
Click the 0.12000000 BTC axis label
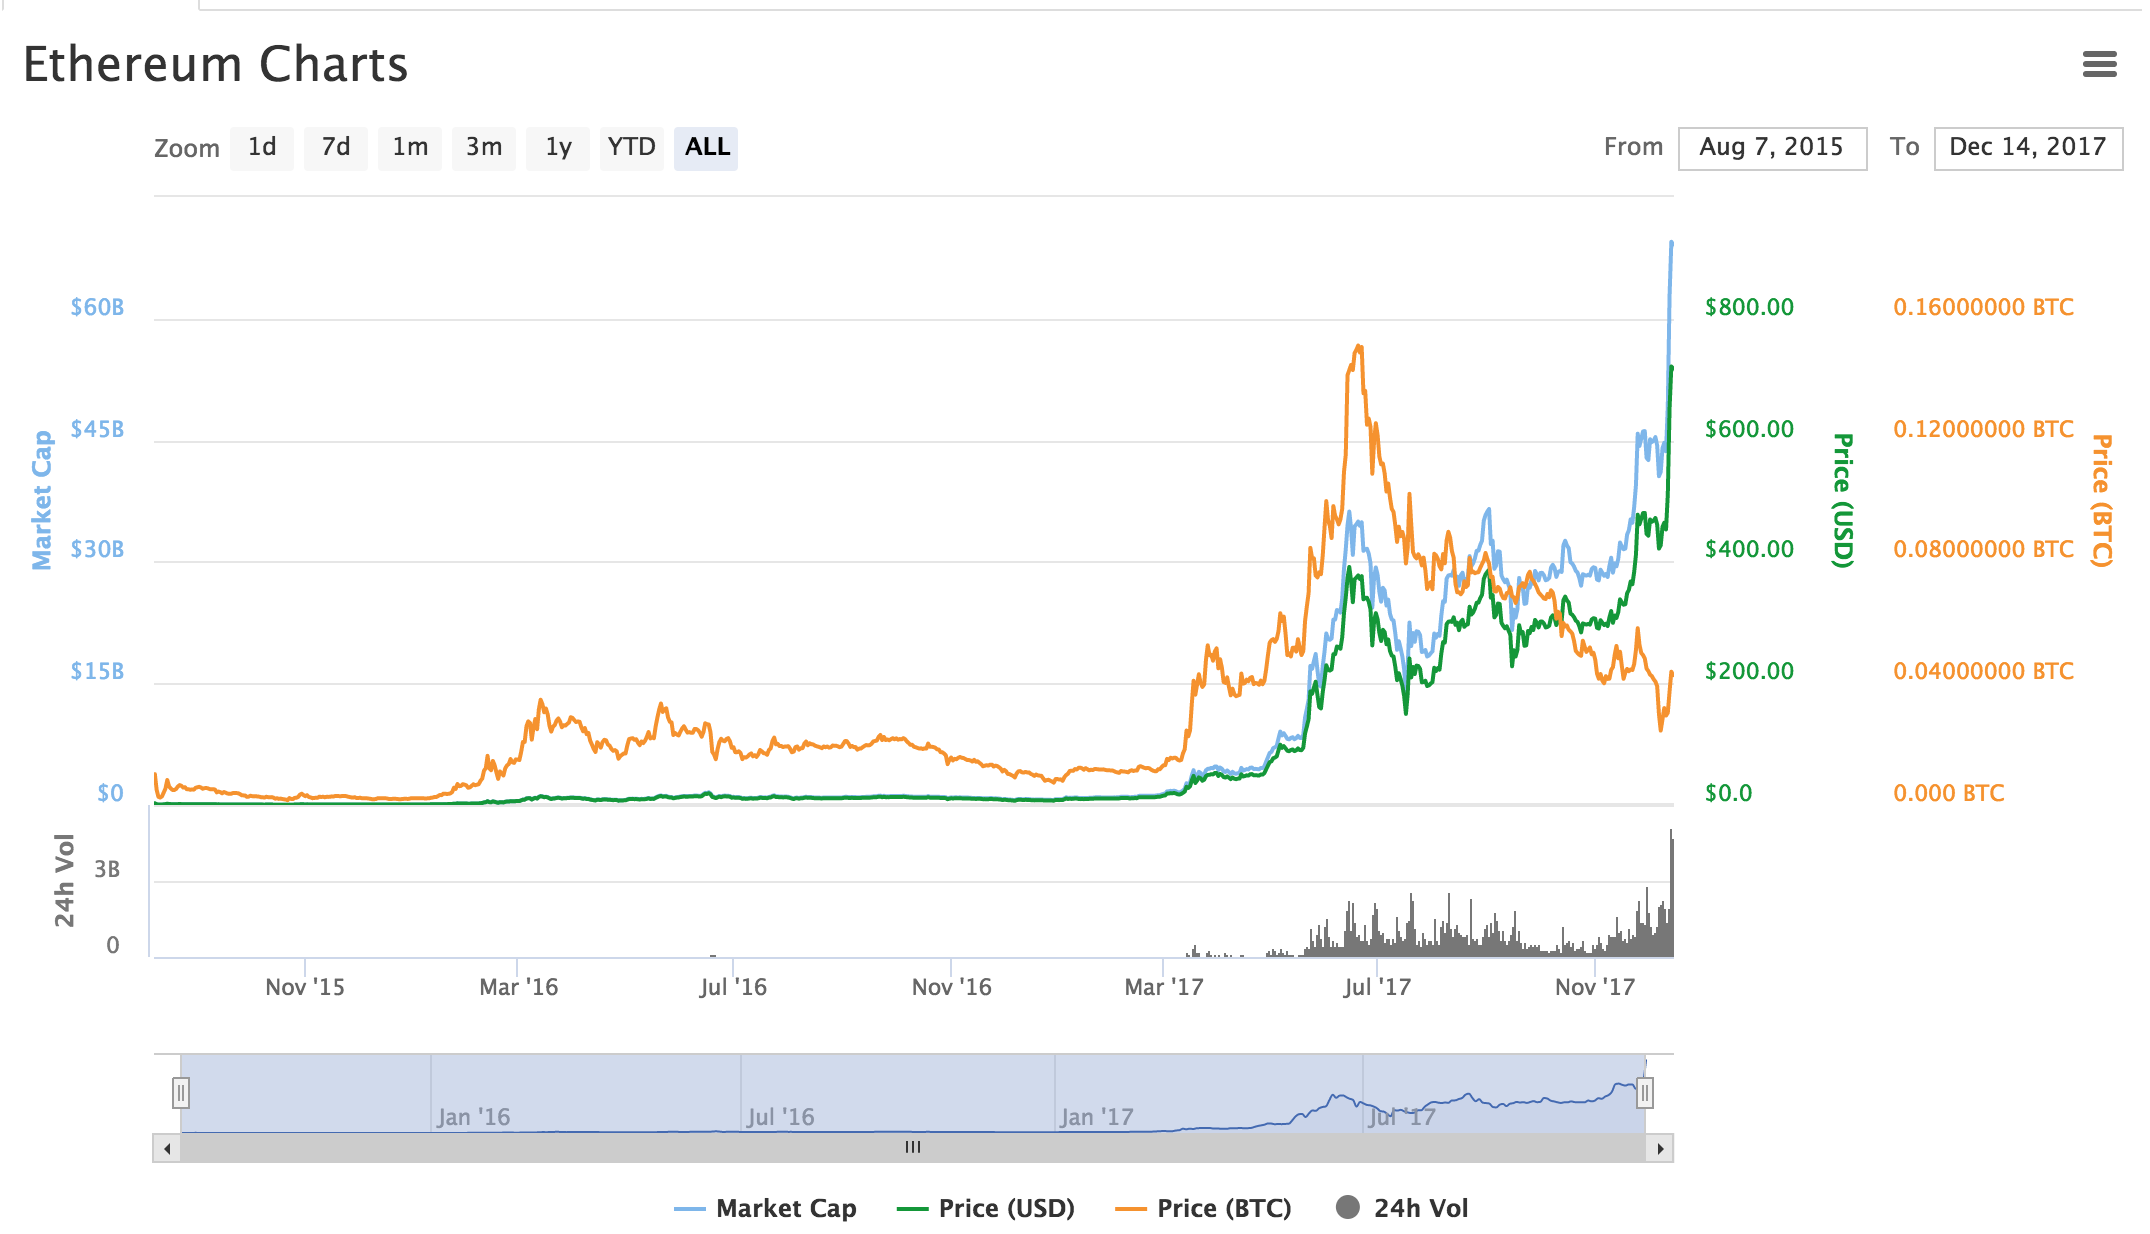coord(1983,429)
